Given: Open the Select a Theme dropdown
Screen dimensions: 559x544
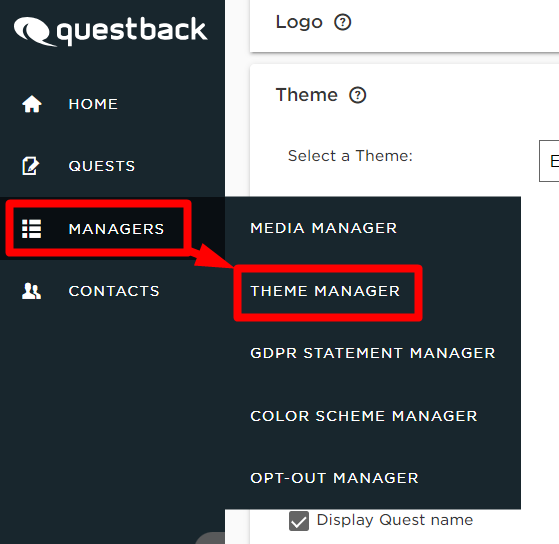Looking at the screenshot, I should click(x=549, y=161).
